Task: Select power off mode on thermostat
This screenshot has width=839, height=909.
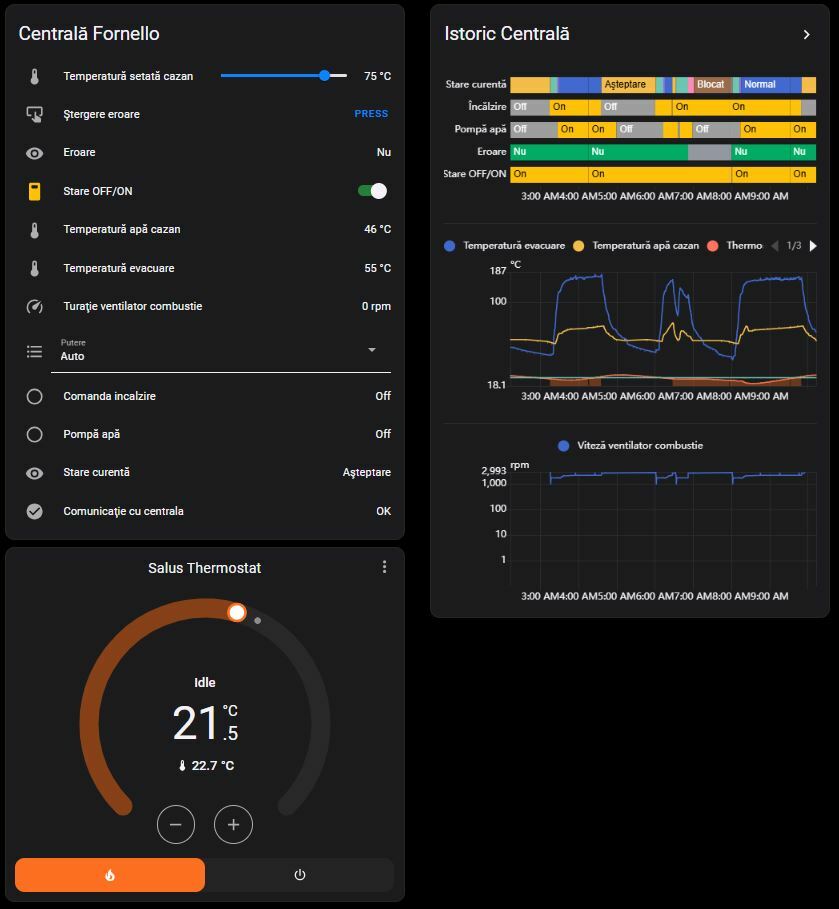Action: 299,875
